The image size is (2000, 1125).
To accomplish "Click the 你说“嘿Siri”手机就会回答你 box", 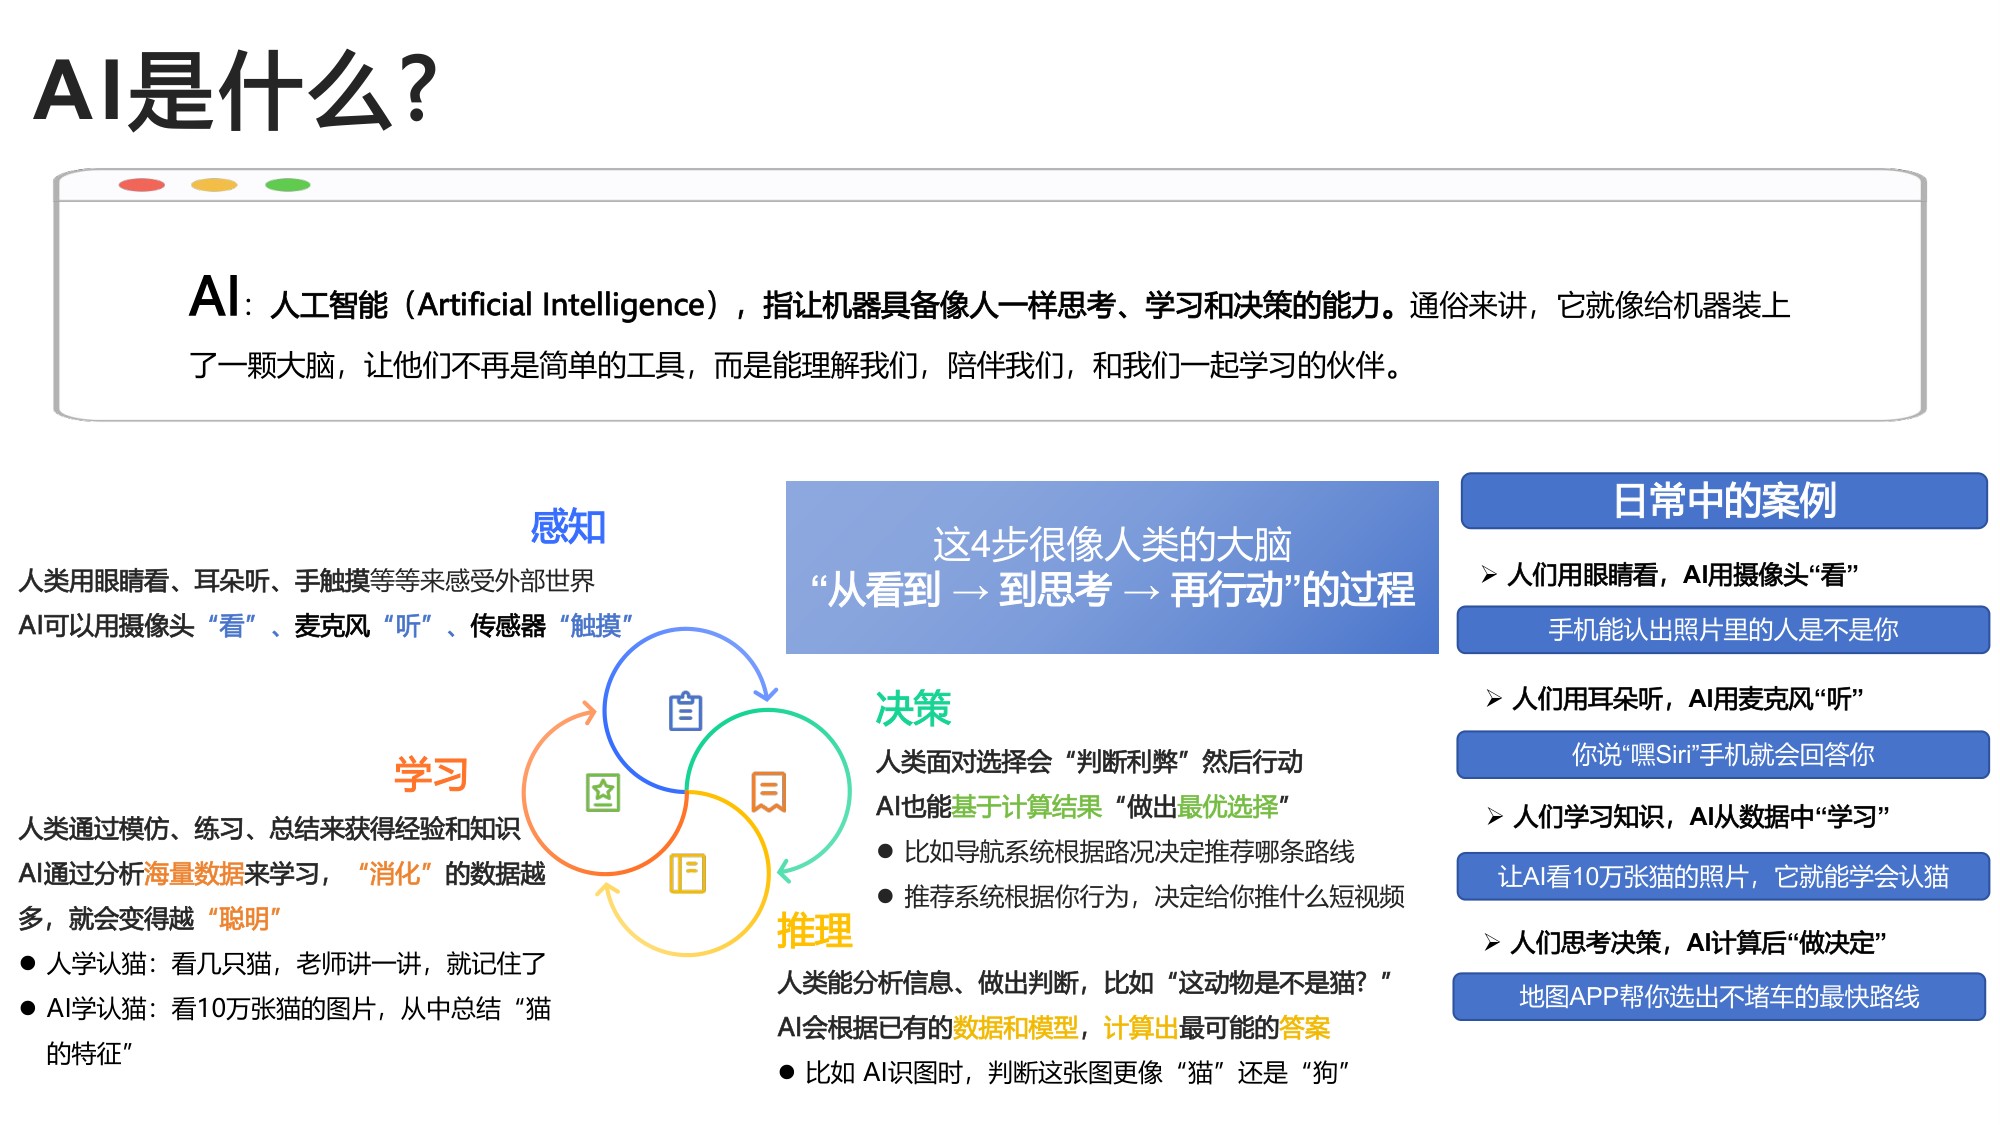I will point(1723,754).
